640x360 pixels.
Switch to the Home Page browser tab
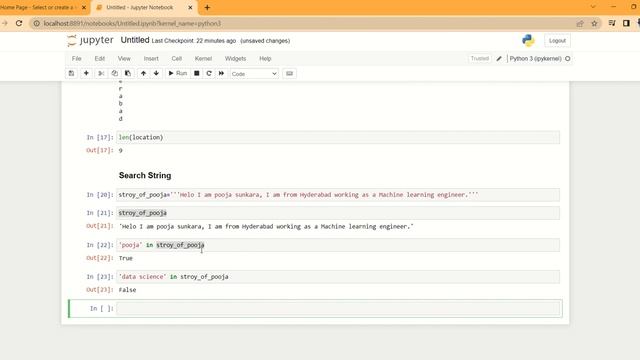[x=39, y=7]
